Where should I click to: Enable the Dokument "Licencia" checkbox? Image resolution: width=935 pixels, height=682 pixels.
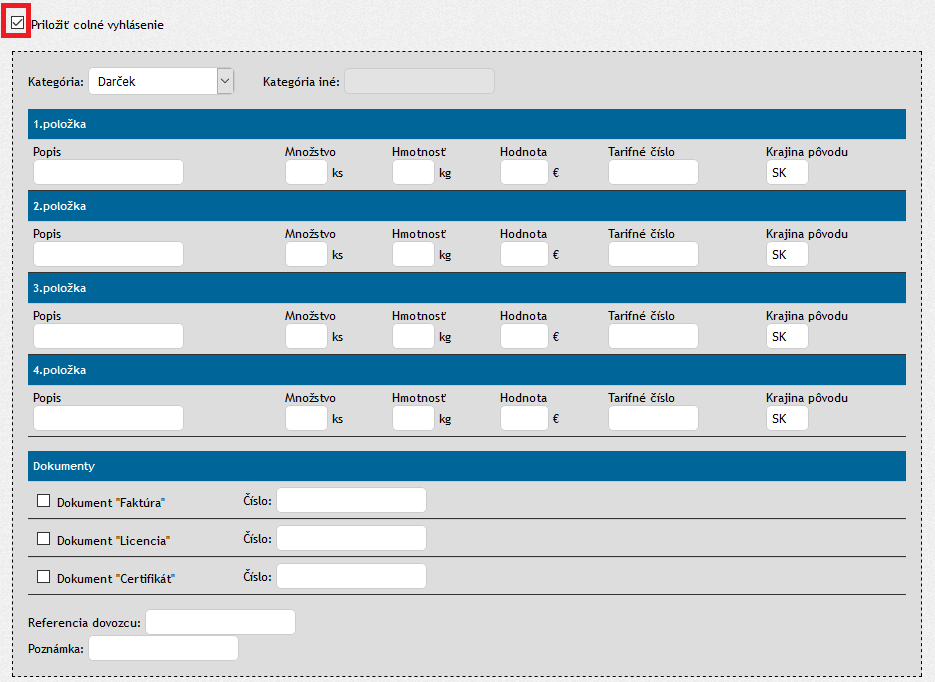point(43,539)
